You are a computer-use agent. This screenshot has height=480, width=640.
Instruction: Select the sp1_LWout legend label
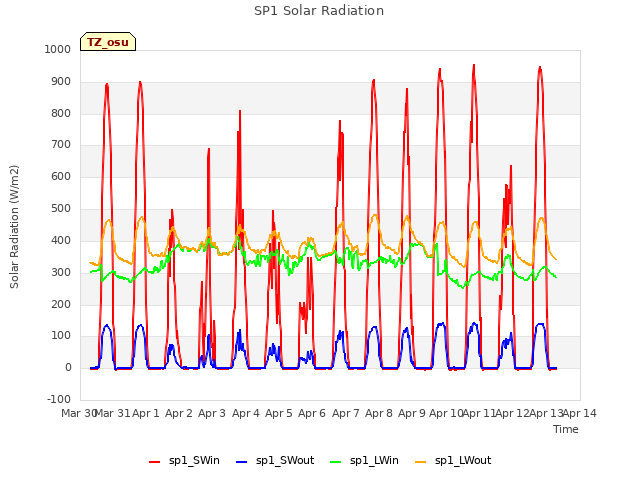coord(463,461)
